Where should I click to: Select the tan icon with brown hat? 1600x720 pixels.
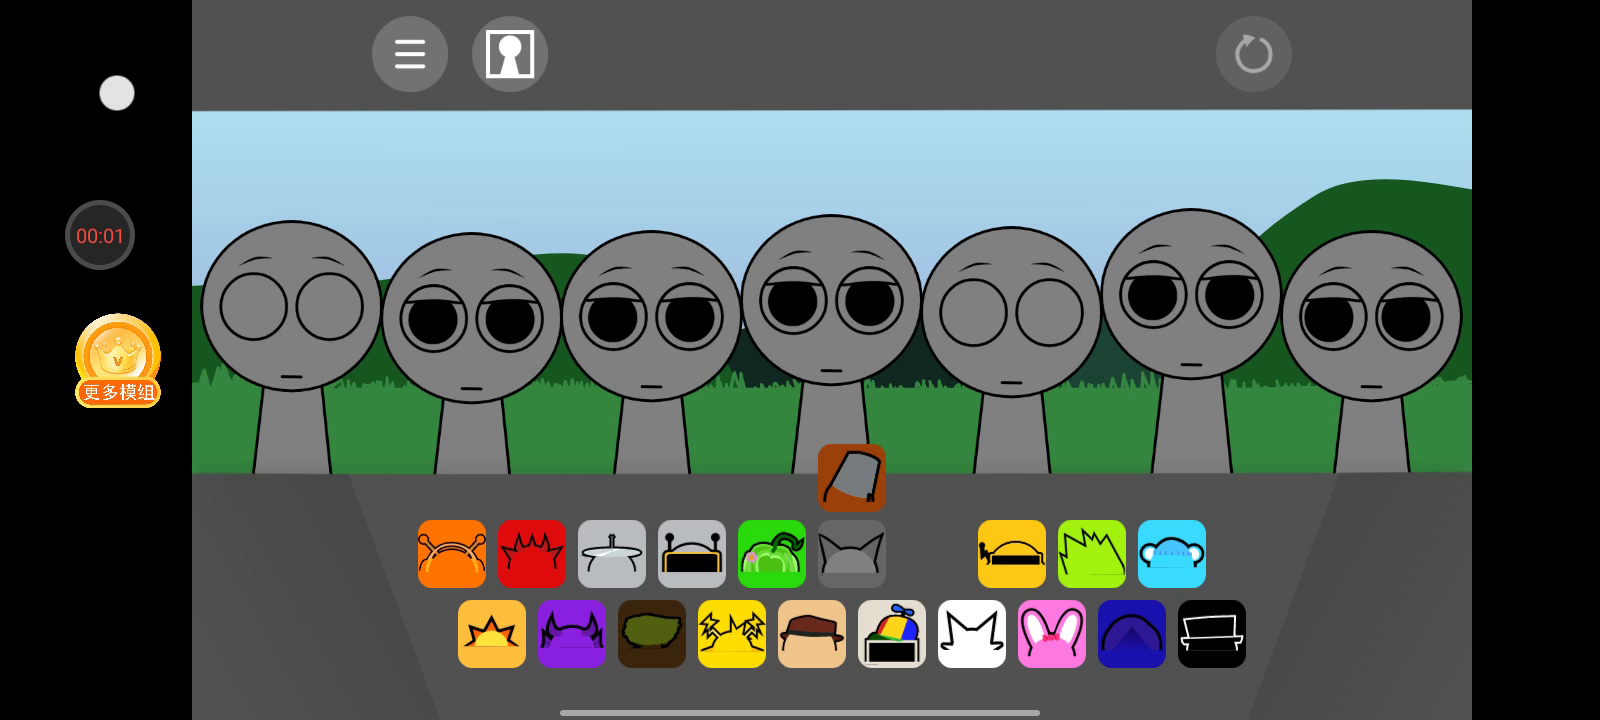tap(812, 634)
